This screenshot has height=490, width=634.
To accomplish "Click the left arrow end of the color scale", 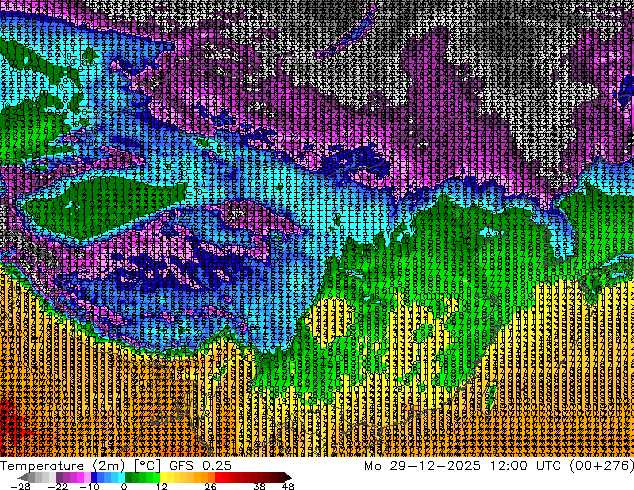I will coord(23,477).
